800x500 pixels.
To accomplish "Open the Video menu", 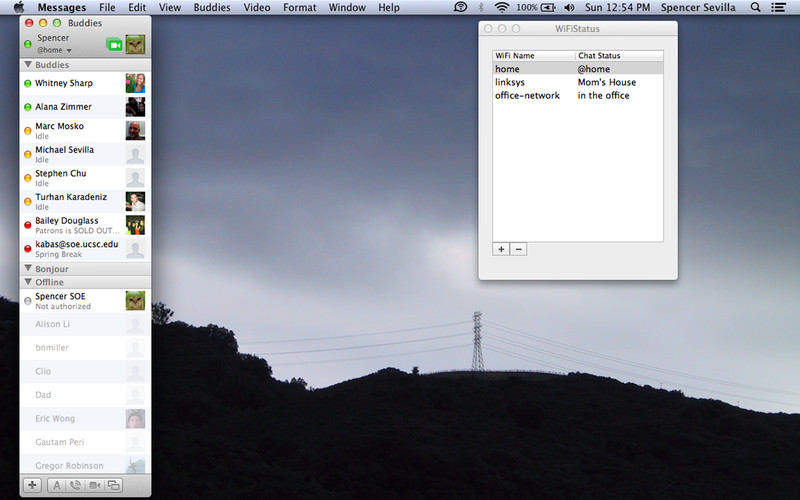I will [257, 7].
